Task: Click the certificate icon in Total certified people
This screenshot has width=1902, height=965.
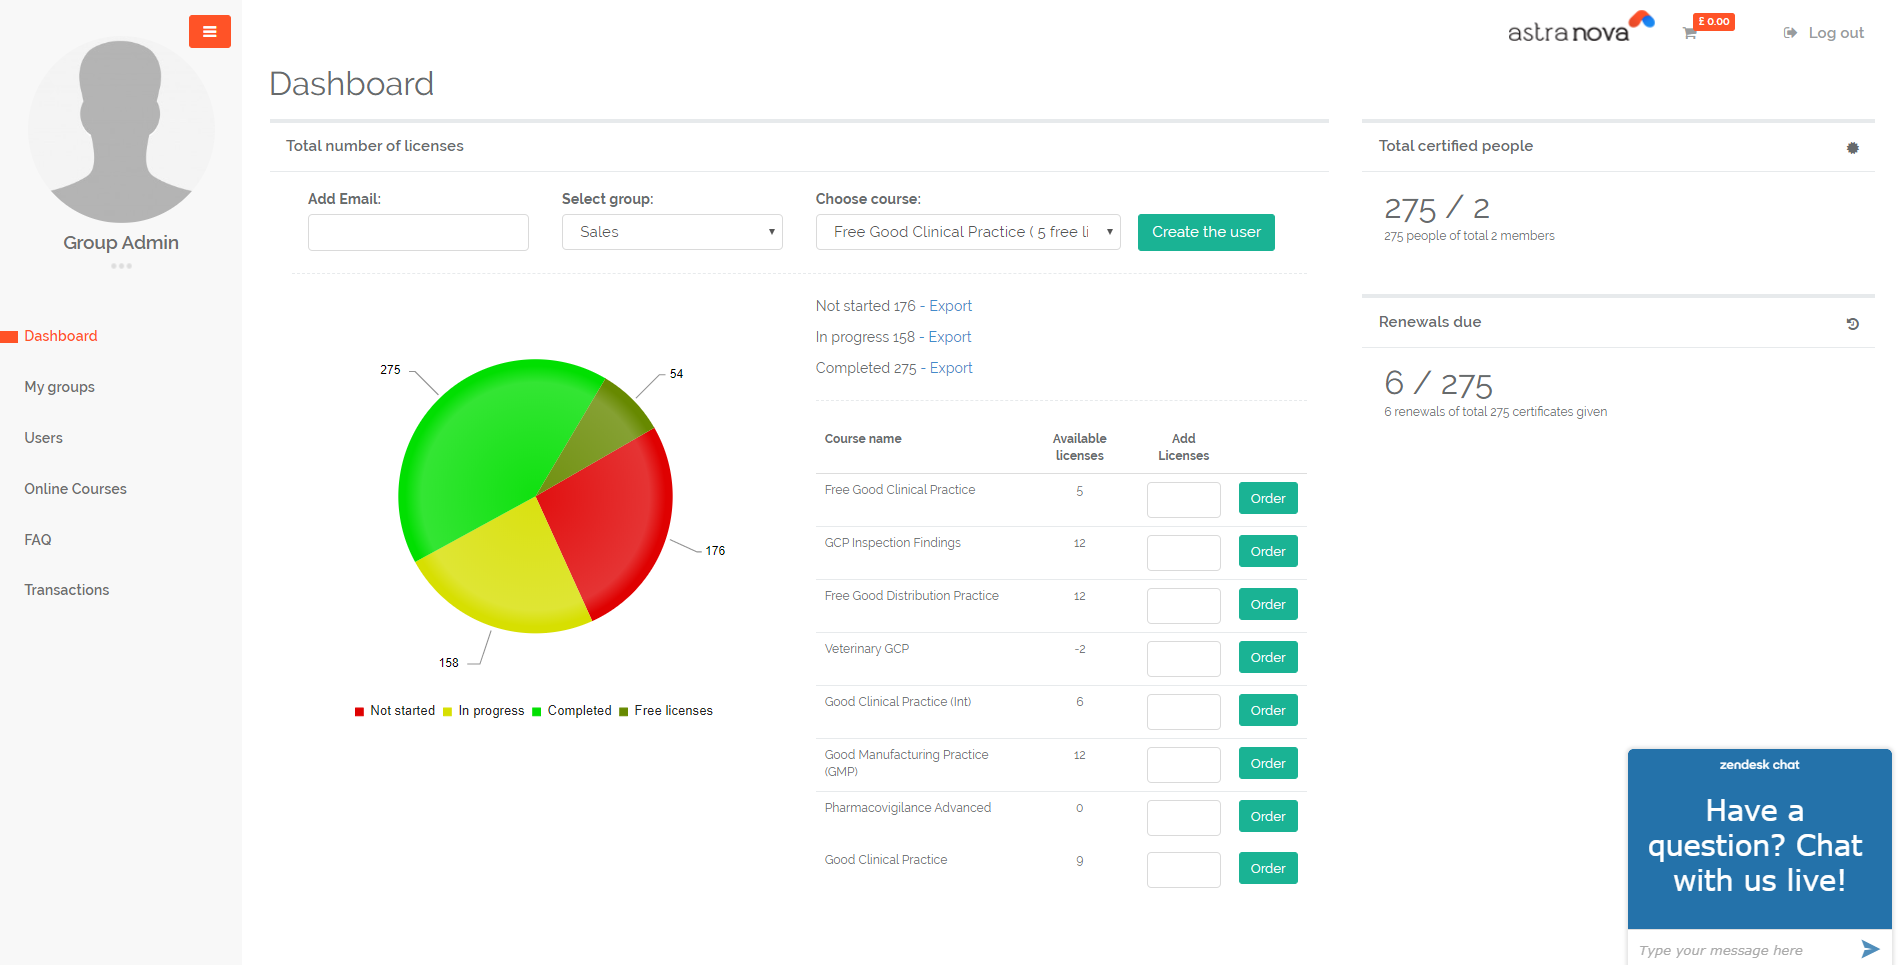Action: pos(1852,148)
